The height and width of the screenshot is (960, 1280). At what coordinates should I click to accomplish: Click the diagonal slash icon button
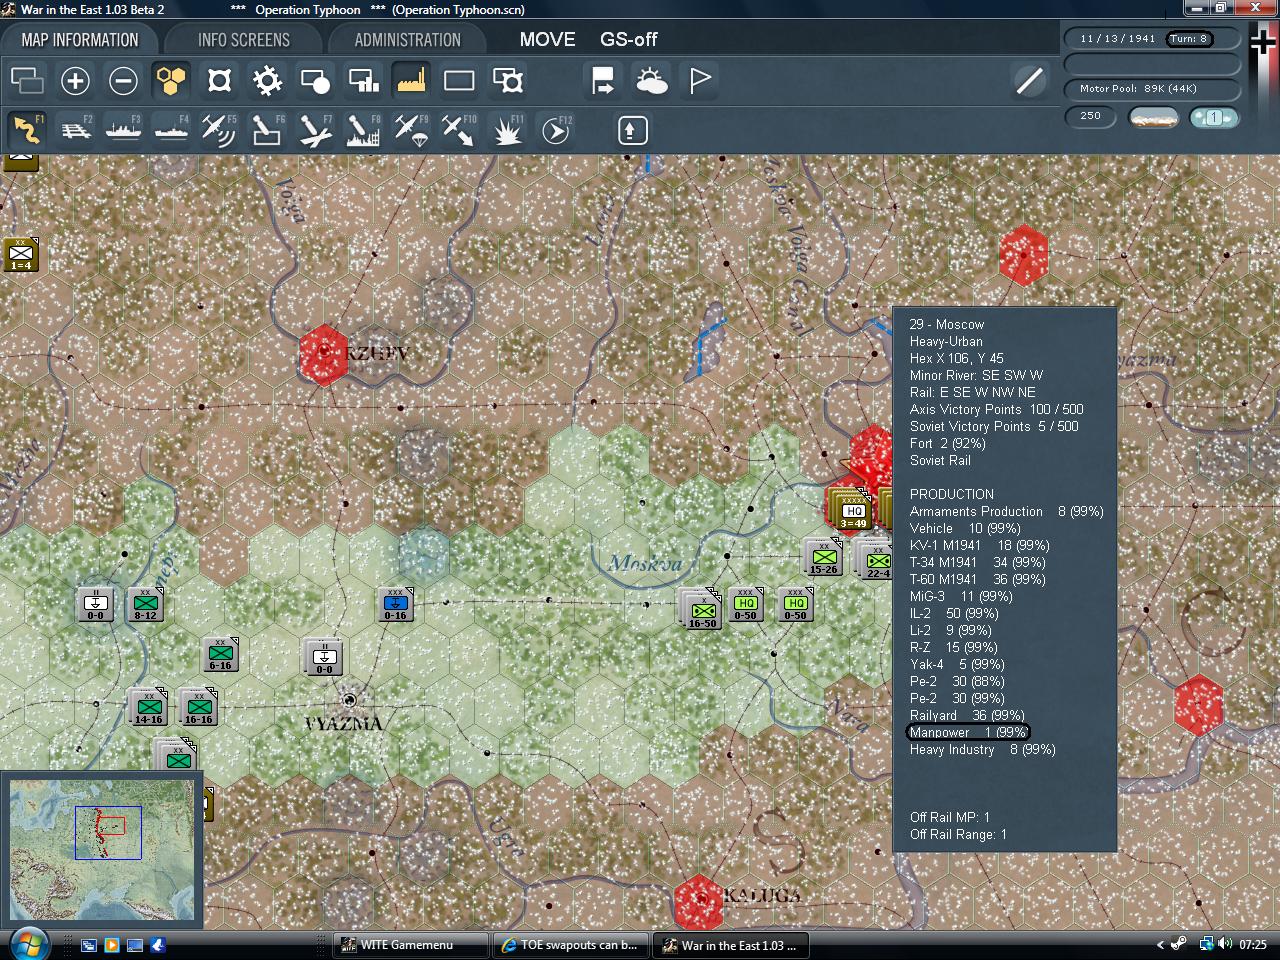point(1028,80)
